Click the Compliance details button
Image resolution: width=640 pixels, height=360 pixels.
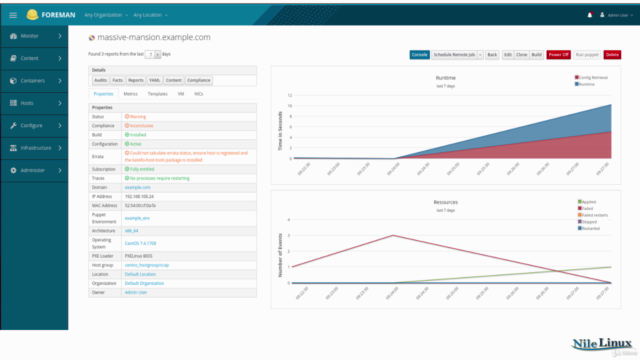click(199, 80)
